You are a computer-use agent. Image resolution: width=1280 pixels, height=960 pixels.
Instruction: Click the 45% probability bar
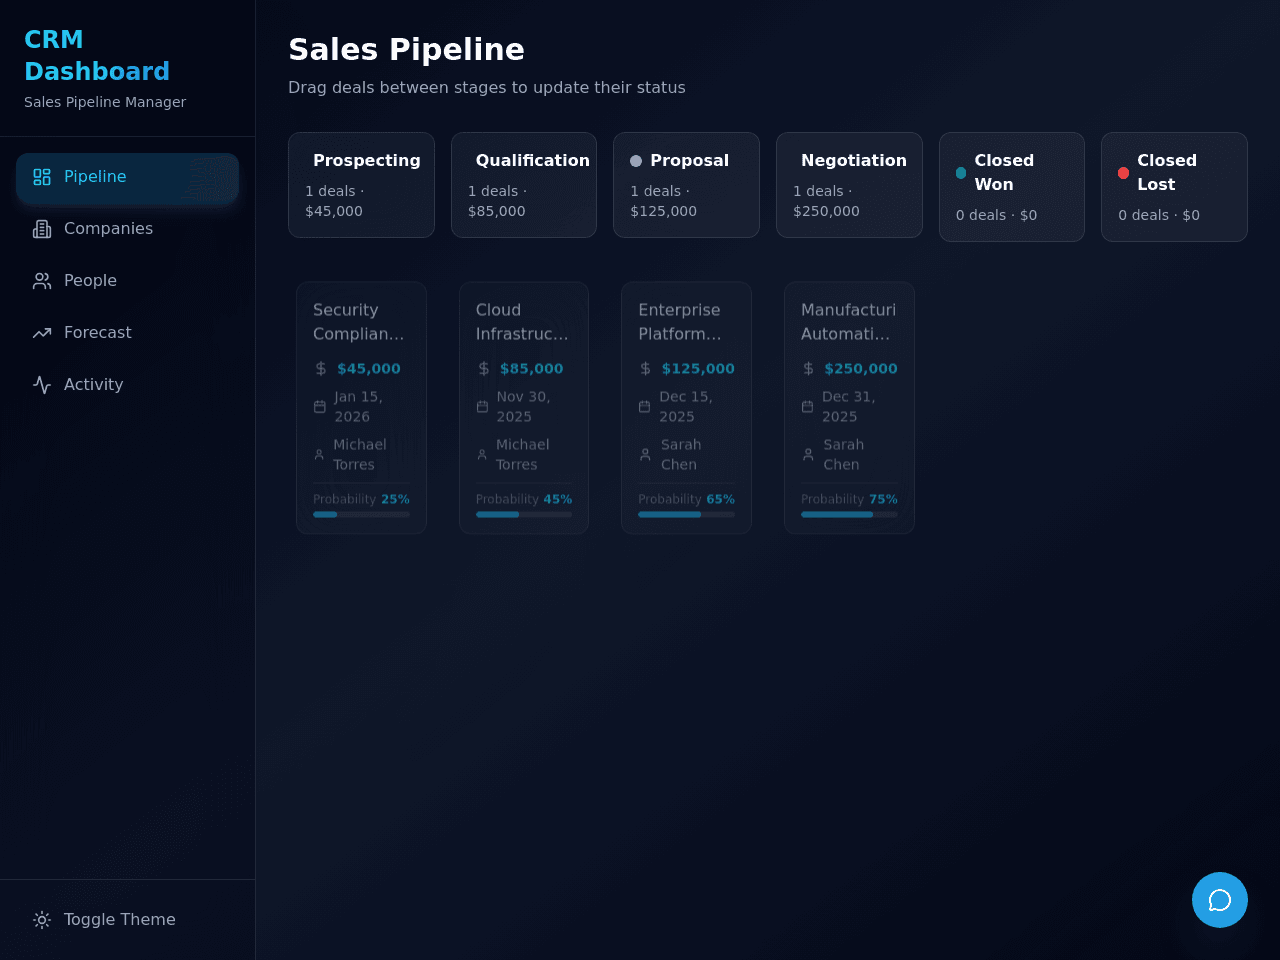click(x=524, y=514)
